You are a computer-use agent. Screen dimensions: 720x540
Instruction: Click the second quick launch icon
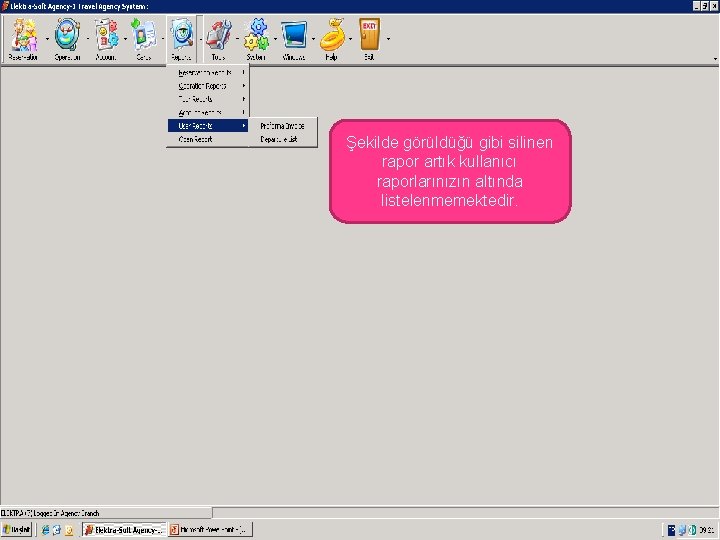57,530
